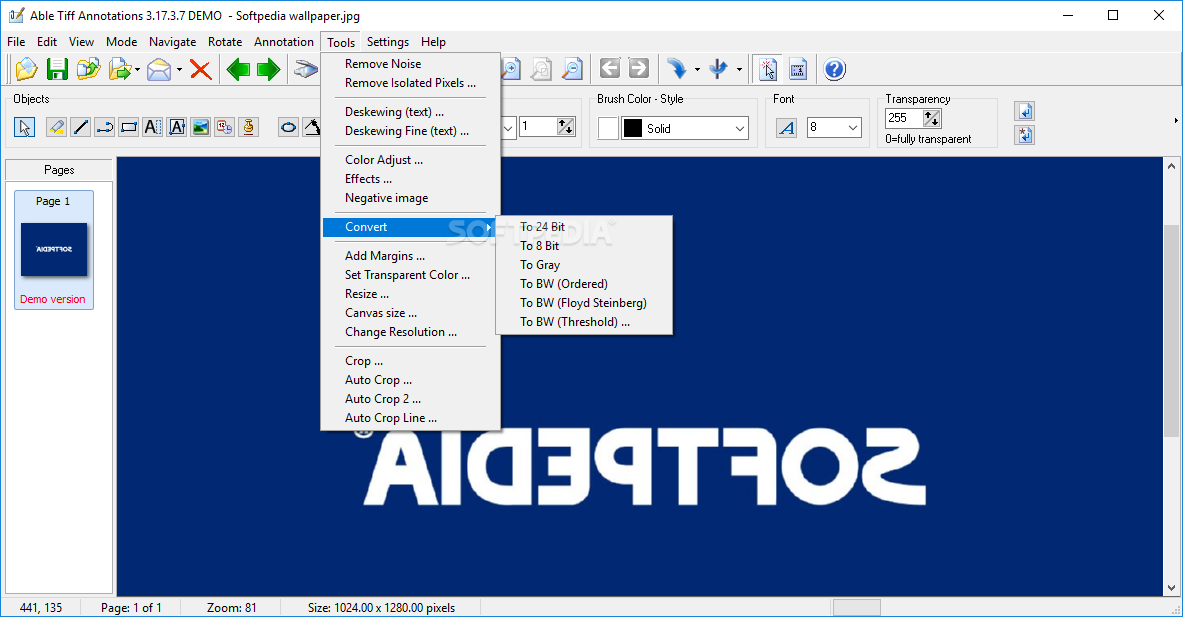1183x617 pixels.
Task: Click the red X delete icon
Action: pyautogui.click(x=201, y=69)
